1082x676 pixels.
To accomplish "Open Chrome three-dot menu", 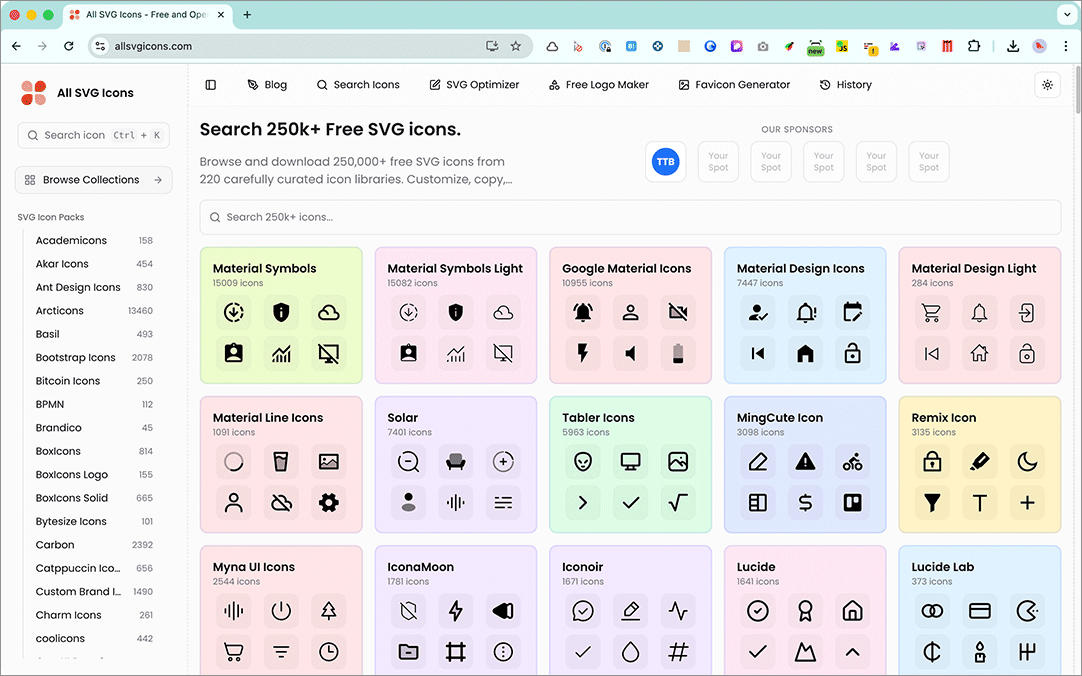I will tap(1066, 46).
